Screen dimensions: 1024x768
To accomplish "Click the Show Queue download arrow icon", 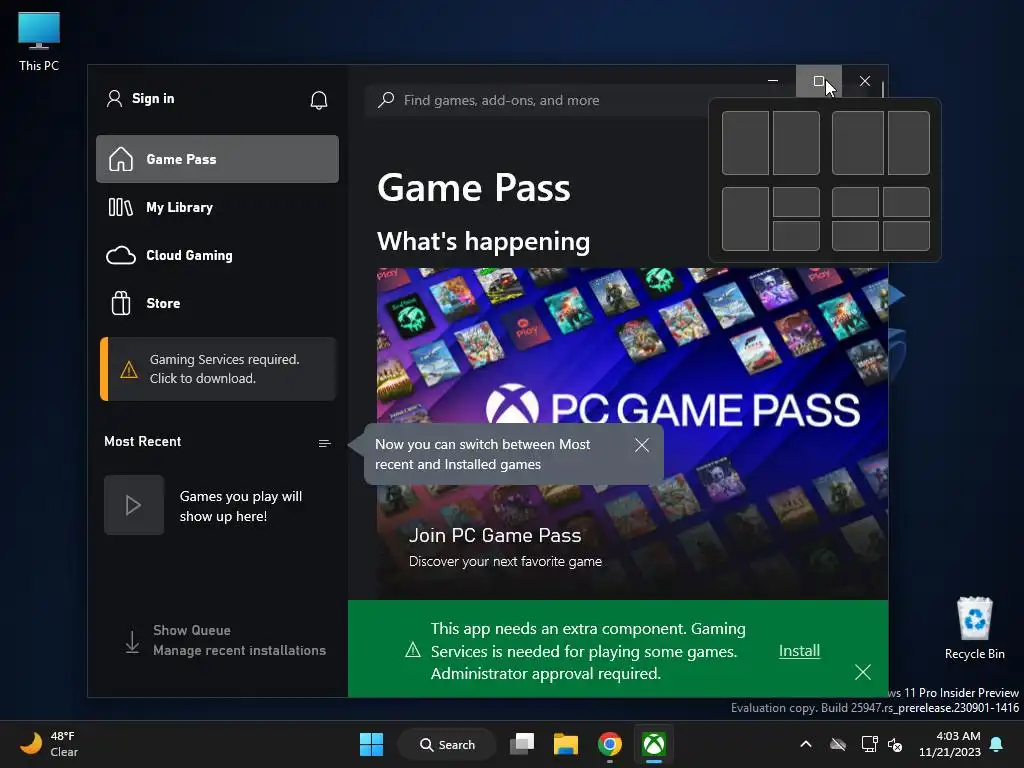I will (x=132, y=642).
